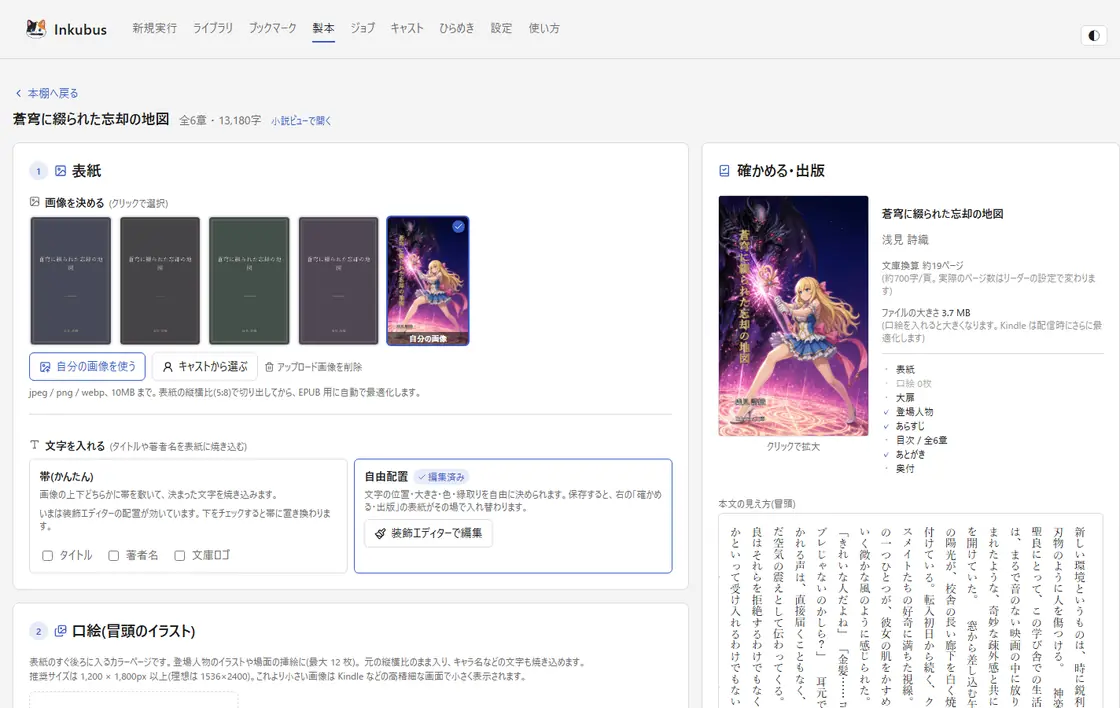Open the 新規実行 tab

154,29
